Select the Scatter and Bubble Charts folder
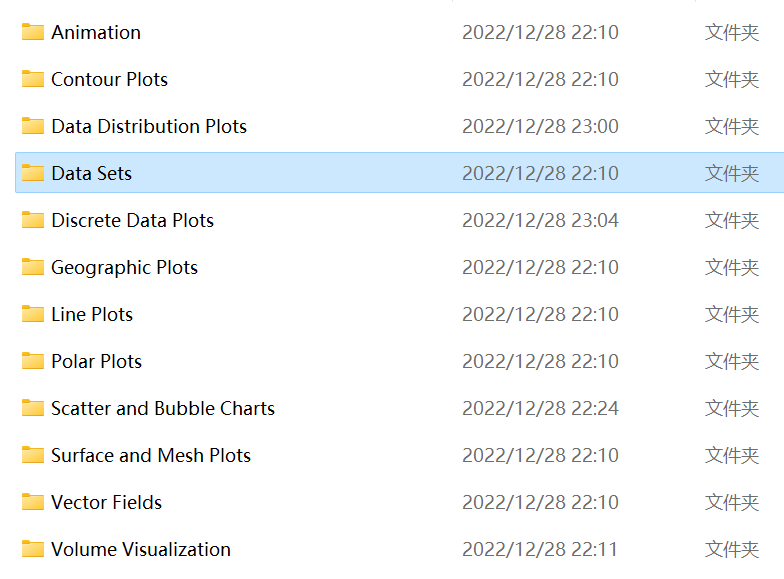 (x=162, y=408)
